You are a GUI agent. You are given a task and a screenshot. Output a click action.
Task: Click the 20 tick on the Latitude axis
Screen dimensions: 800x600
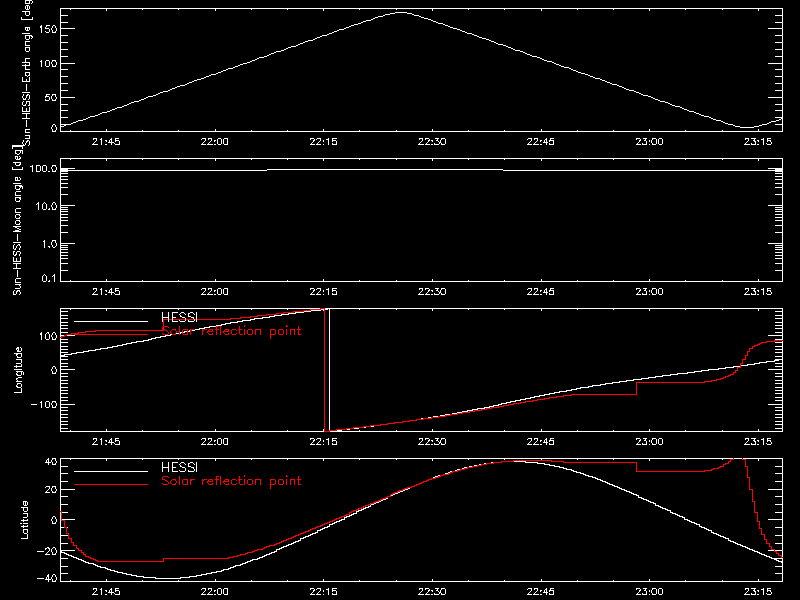(51, 489)
